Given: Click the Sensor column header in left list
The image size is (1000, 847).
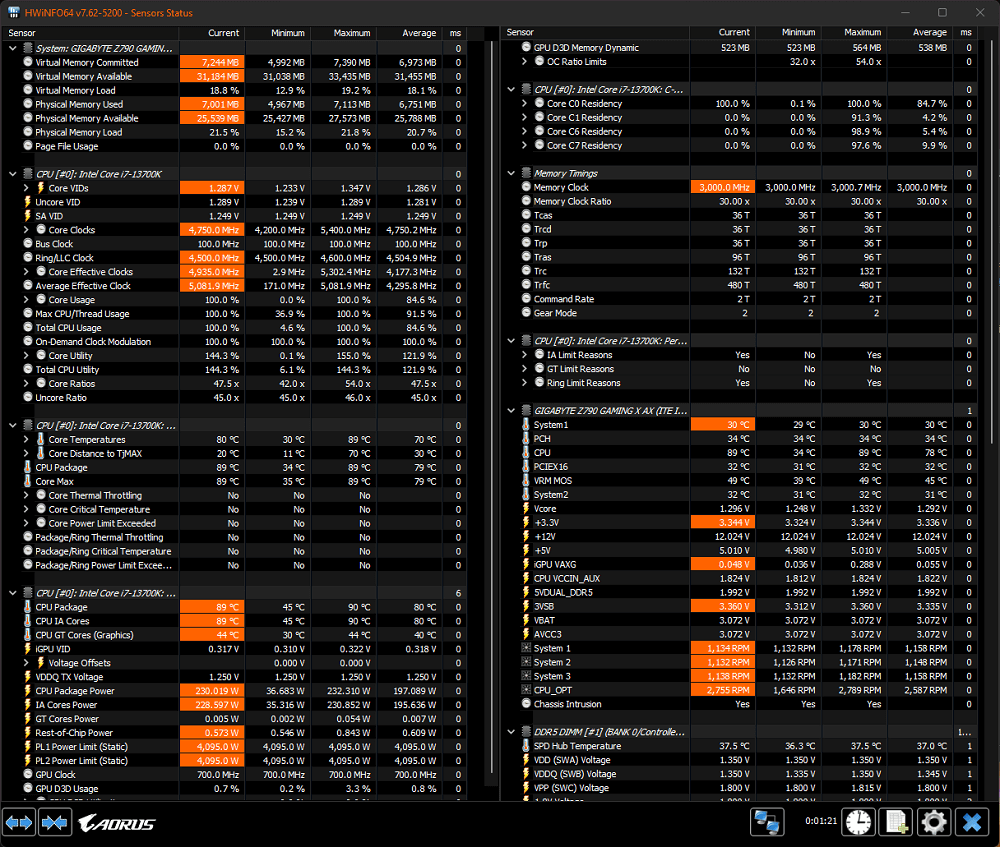Looking at the screenshot, I should (91, 33).
